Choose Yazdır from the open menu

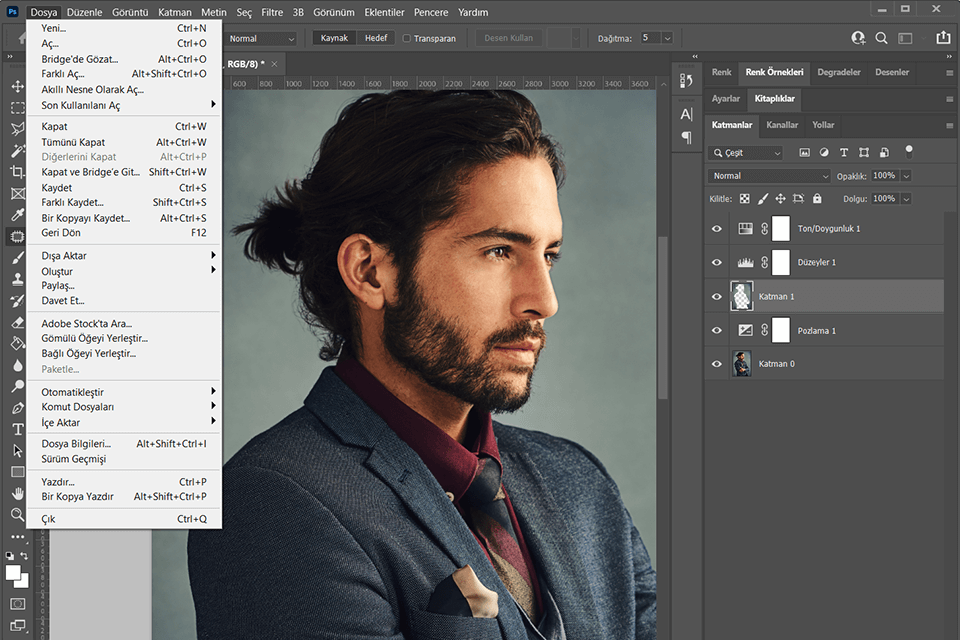(60, 481)
